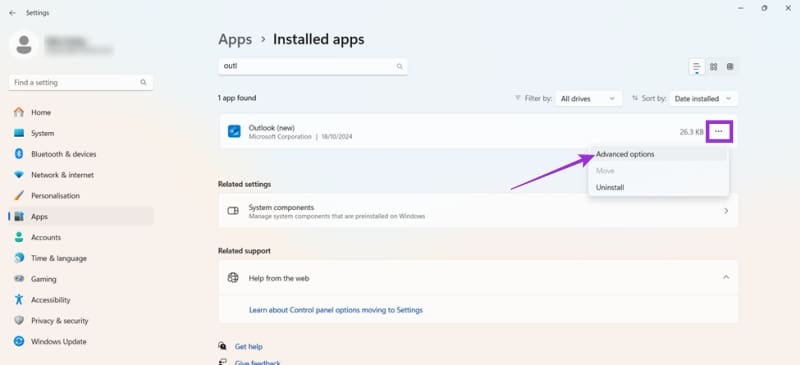Image resolution: width=800 pixels, height=365 pixels.
Task: Click the '1 app found' text
Action: (237, 98)
